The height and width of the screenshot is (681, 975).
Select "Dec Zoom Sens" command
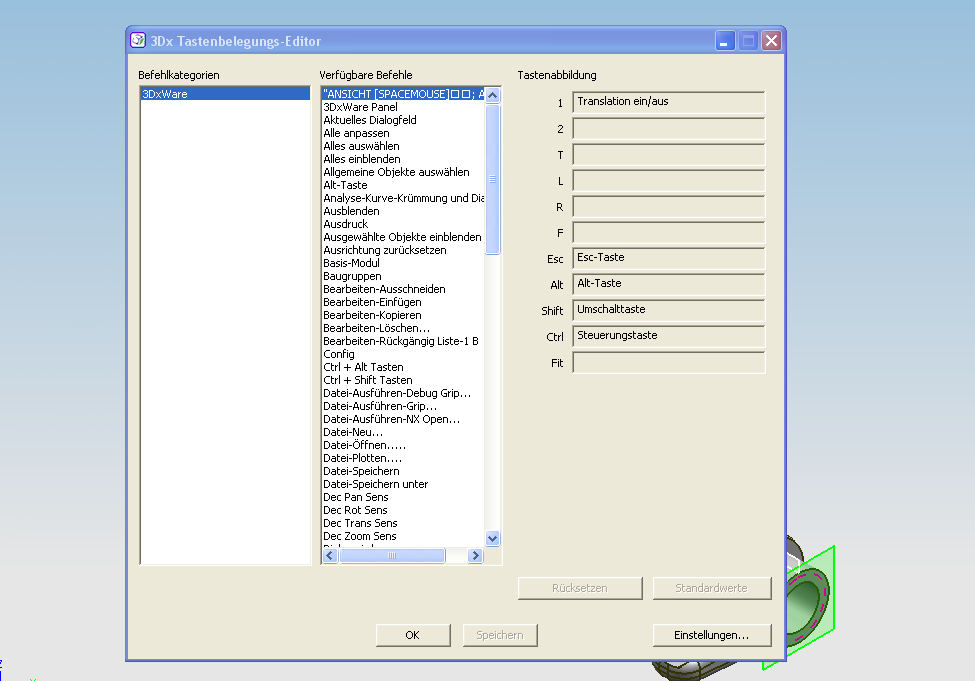[402, 537]
